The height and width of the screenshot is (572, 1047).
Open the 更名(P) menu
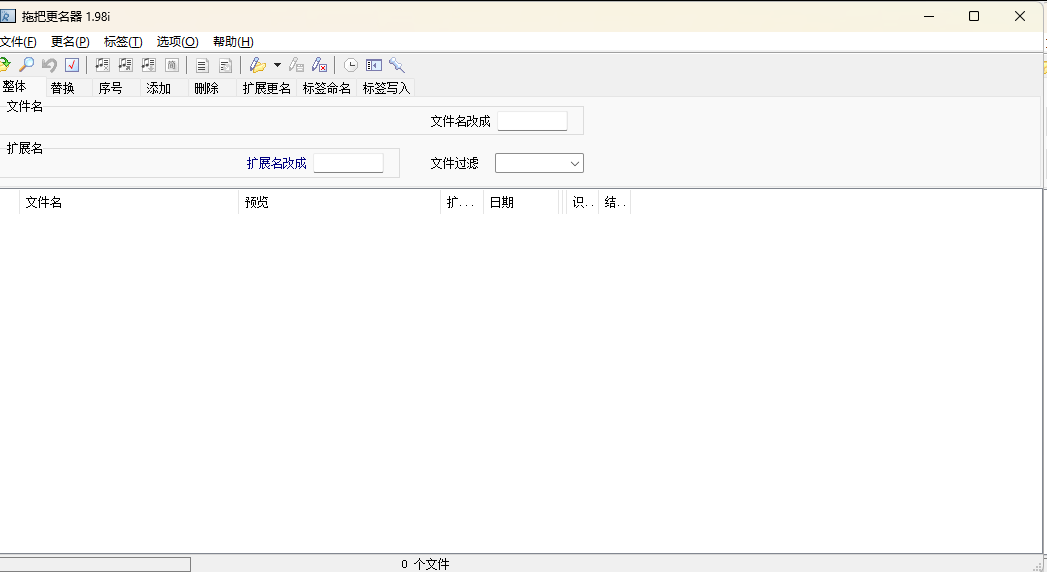click(70, 41)
